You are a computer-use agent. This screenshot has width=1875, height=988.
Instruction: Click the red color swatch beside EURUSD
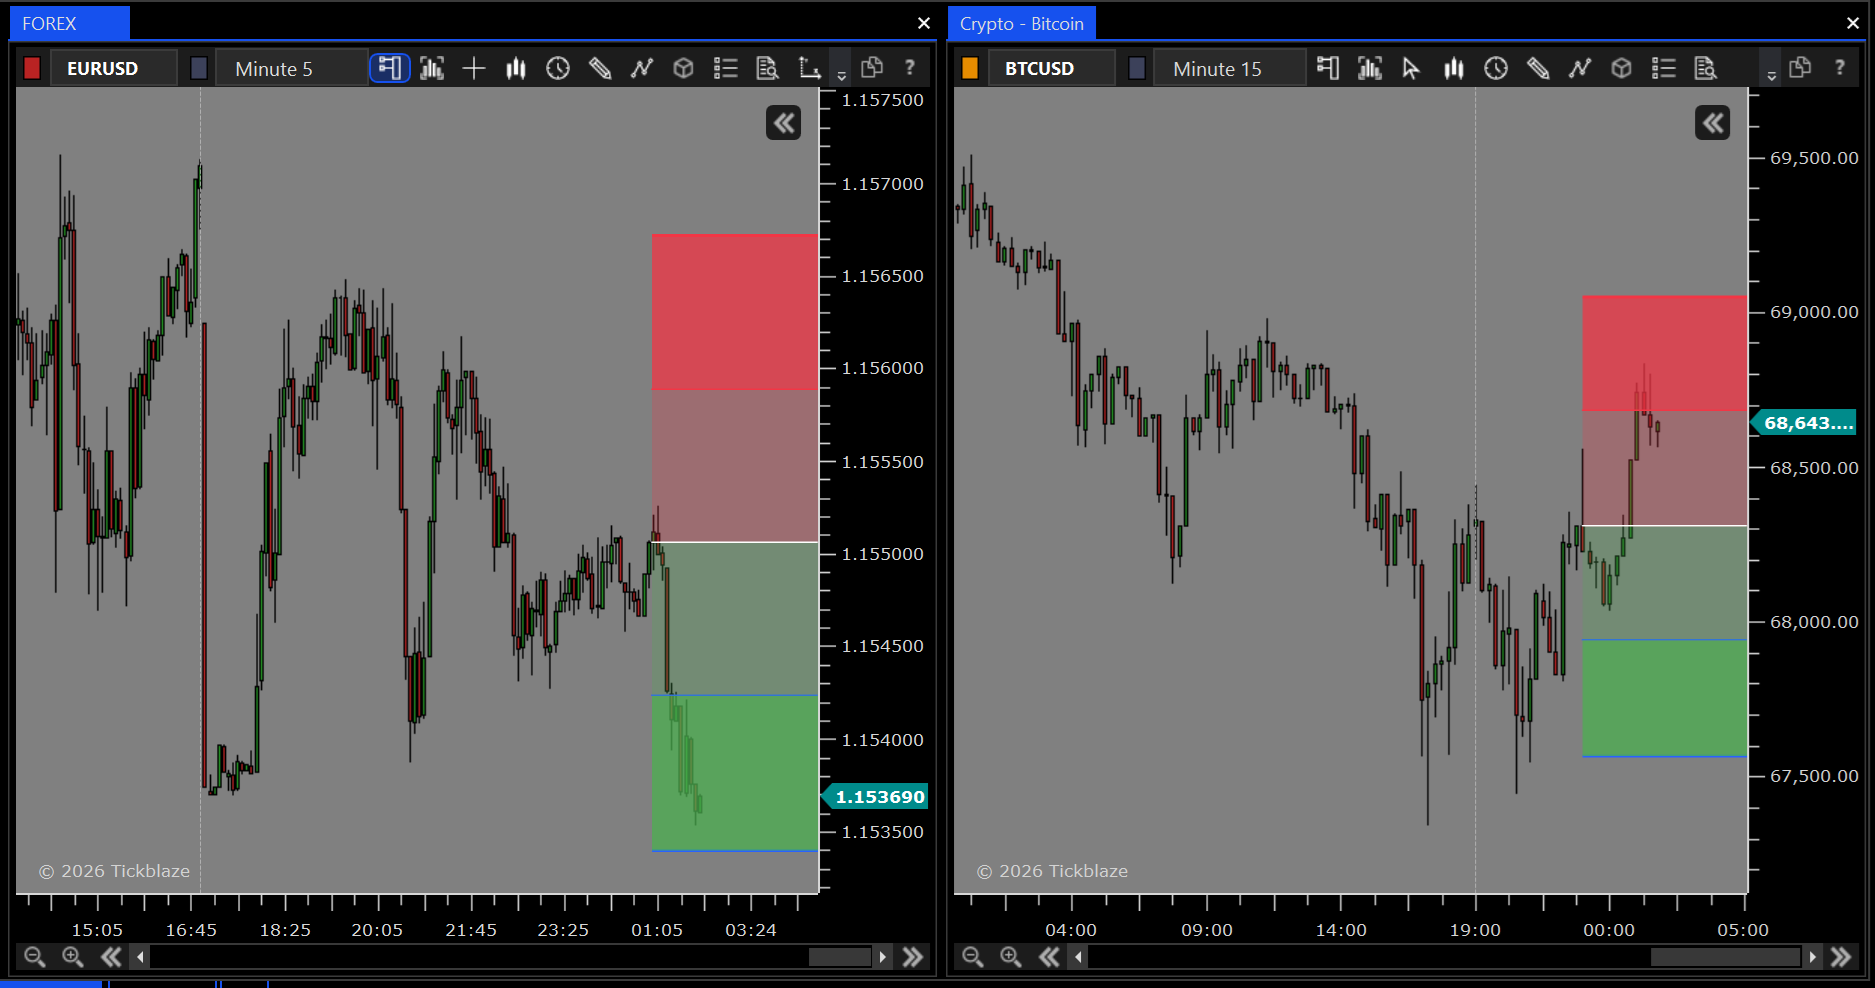(32, 68)
